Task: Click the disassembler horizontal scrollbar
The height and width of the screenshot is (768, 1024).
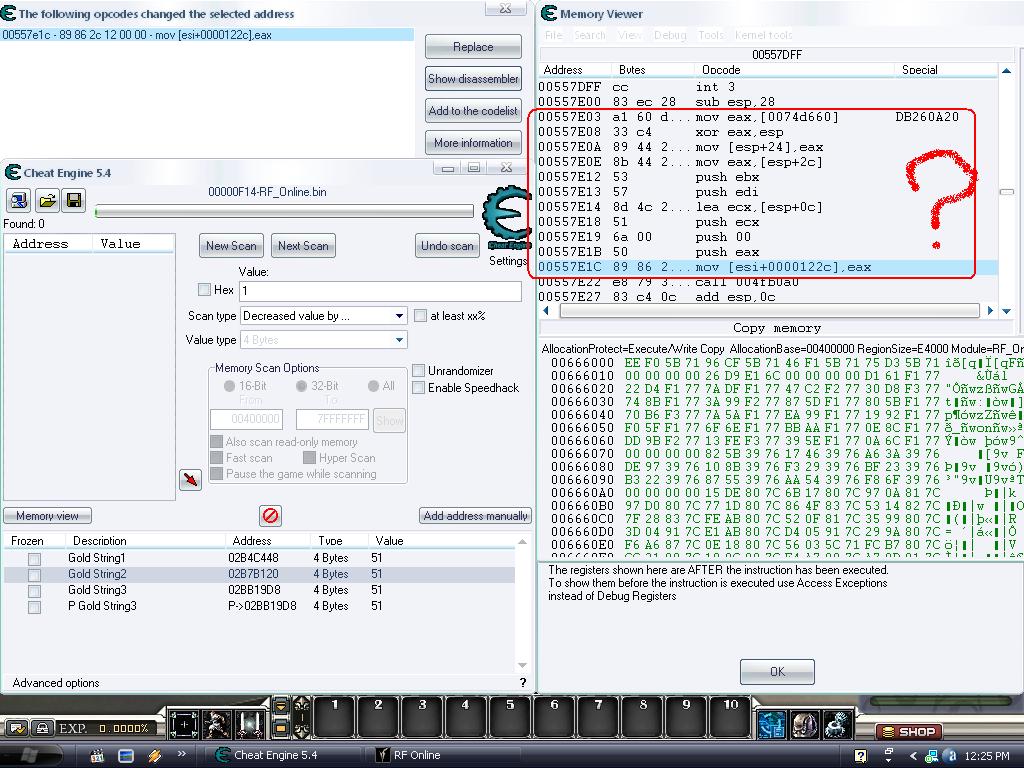Action: tap(769, 311)
